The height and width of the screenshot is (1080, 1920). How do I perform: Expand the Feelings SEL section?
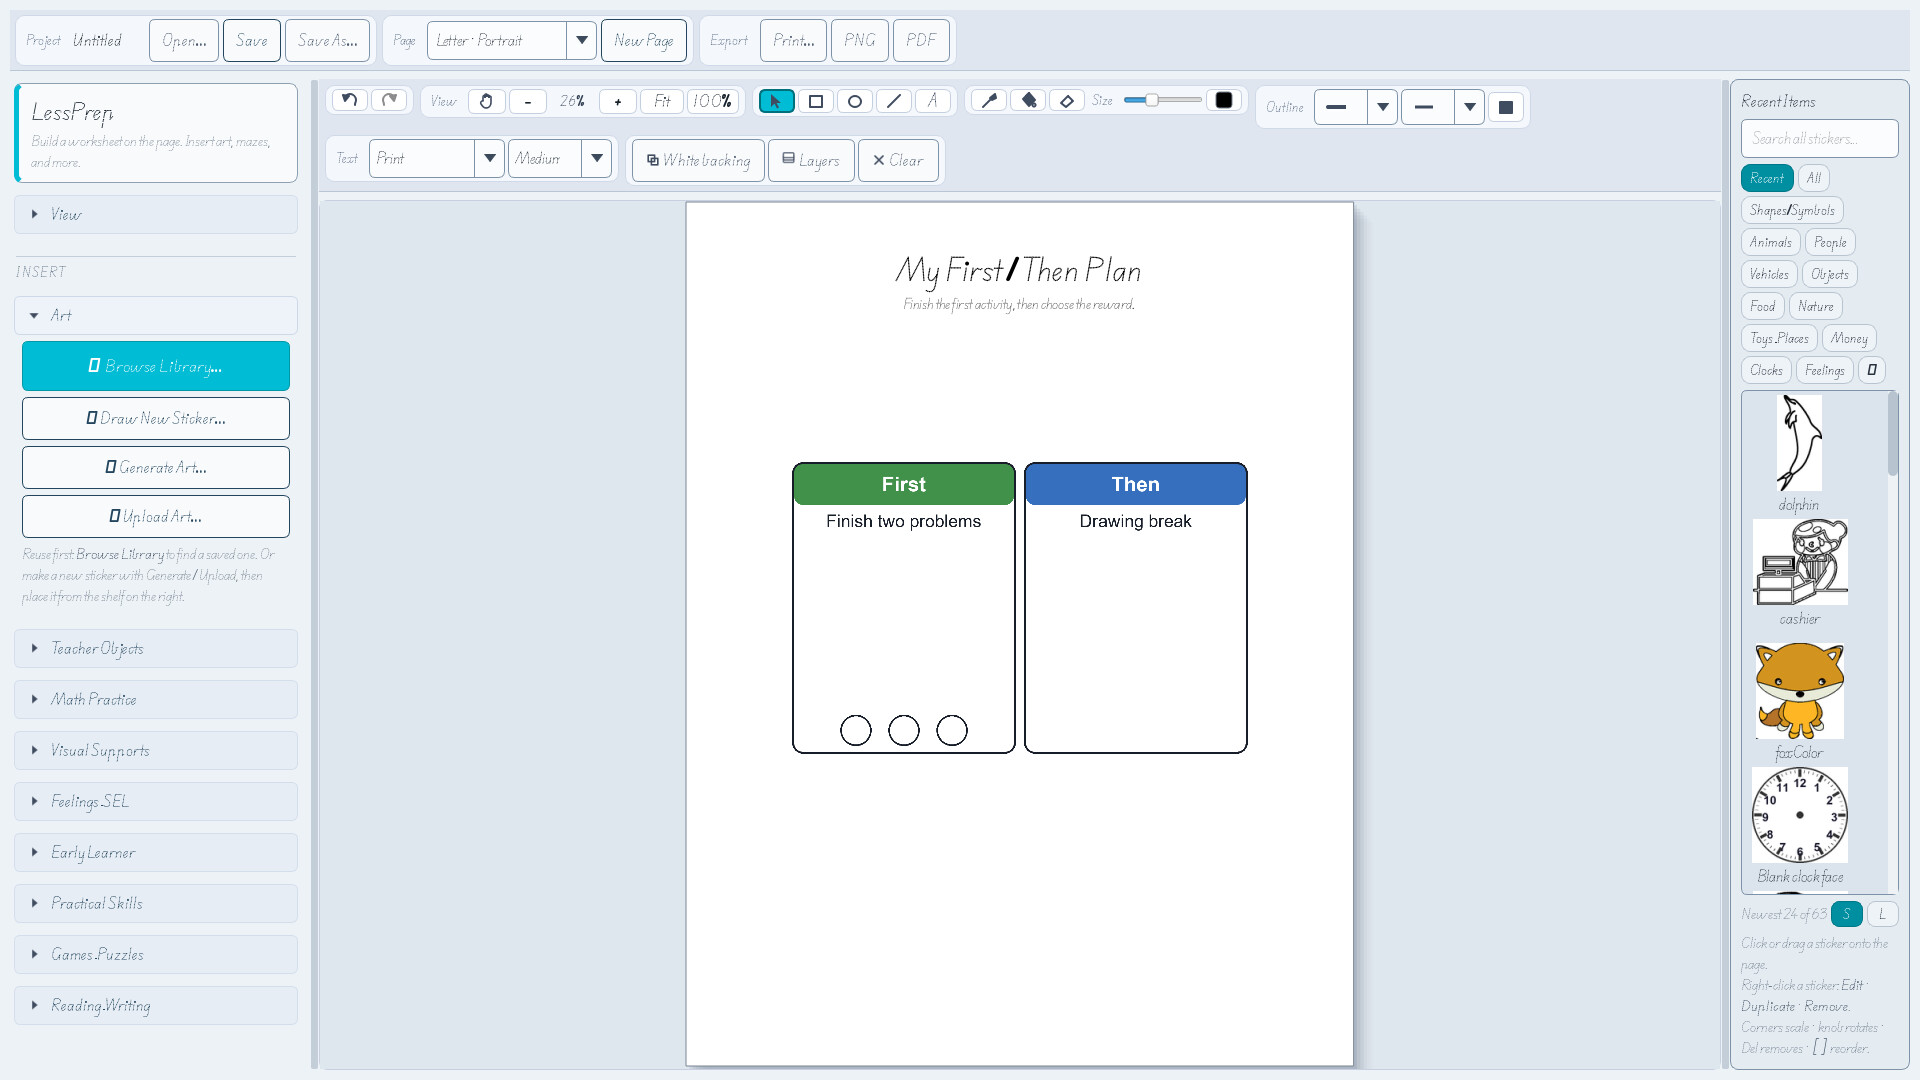pyautogui.click(x=156, y=802)
